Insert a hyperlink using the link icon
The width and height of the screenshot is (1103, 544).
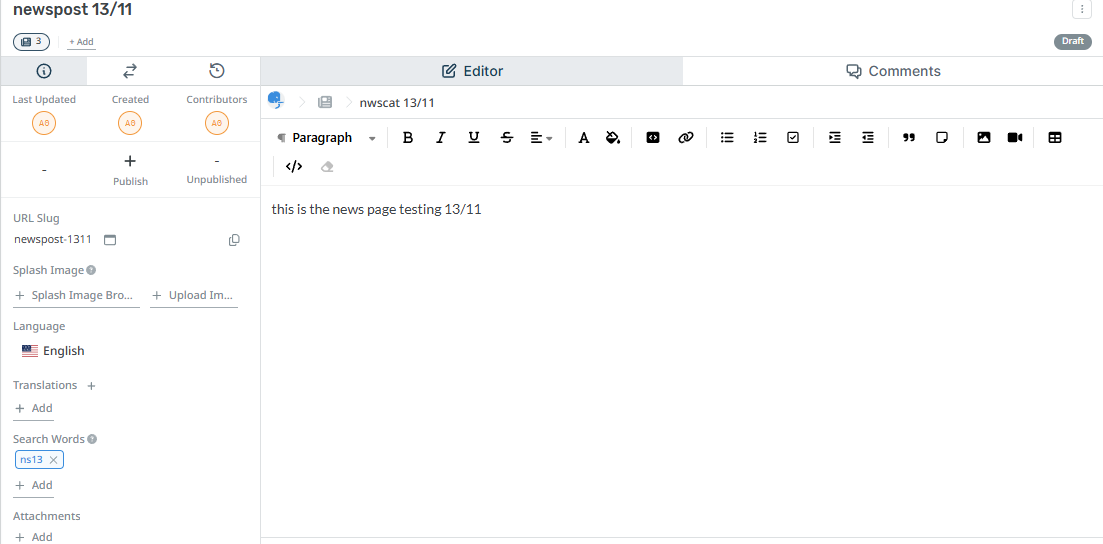coord(686,138)
